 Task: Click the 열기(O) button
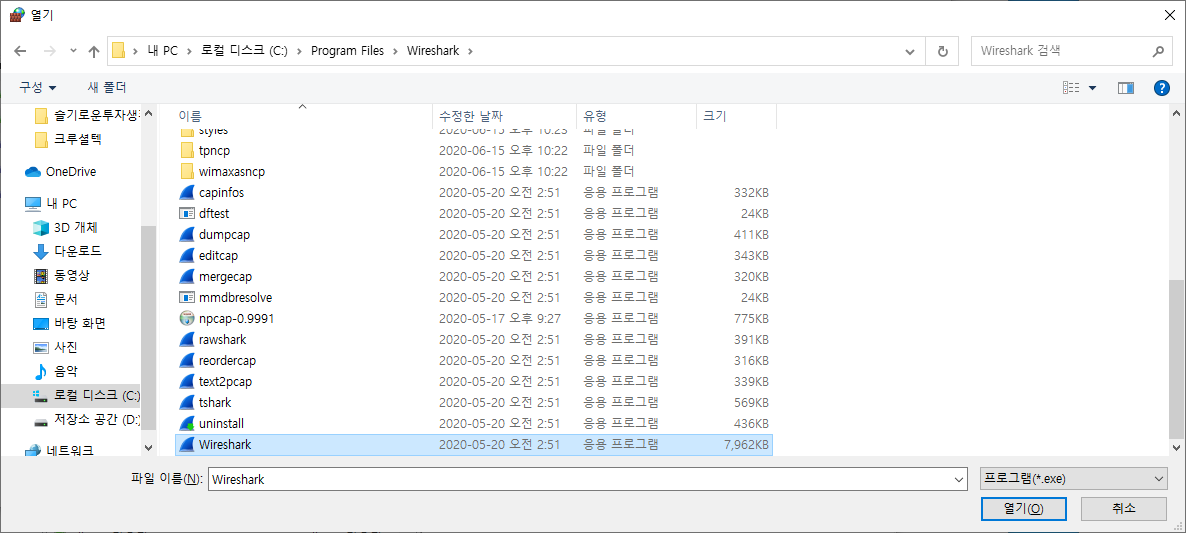tap(1024, 509)
